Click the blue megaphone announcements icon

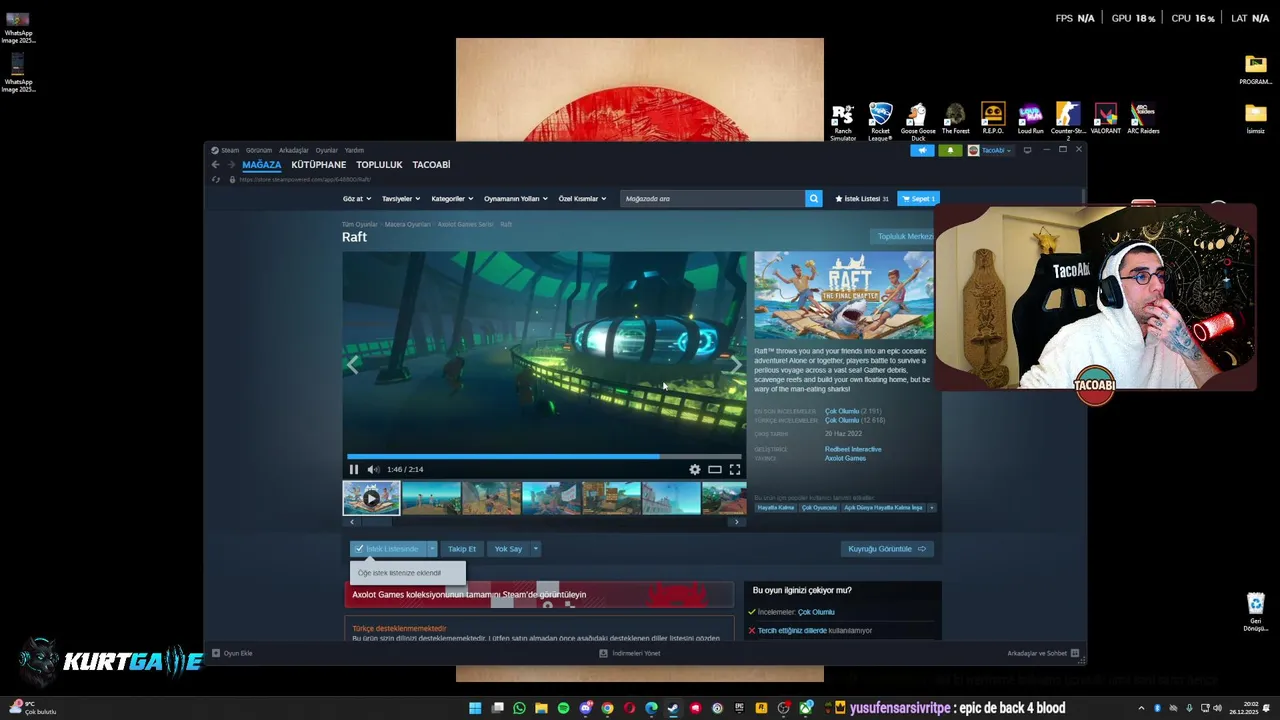[x=922, y=150]
